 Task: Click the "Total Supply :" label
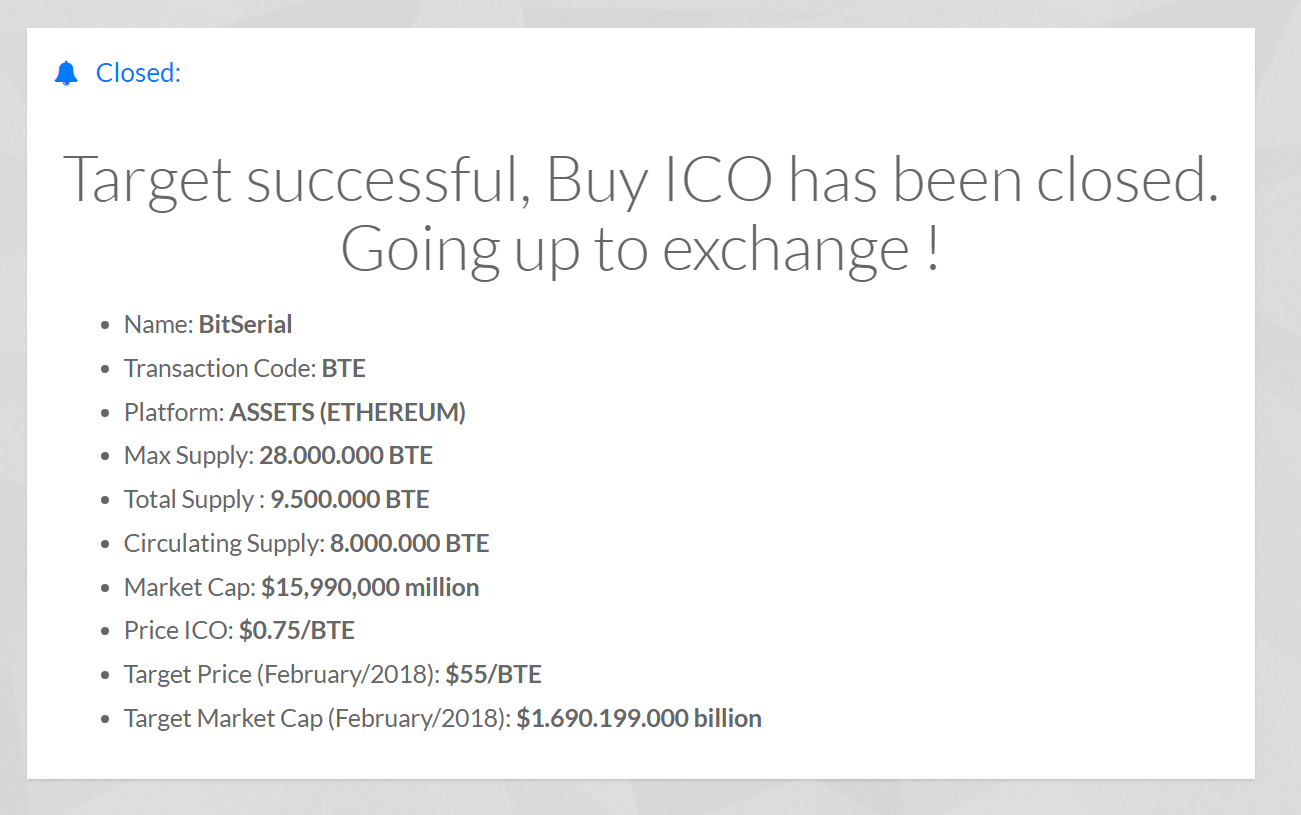[194, 499]
